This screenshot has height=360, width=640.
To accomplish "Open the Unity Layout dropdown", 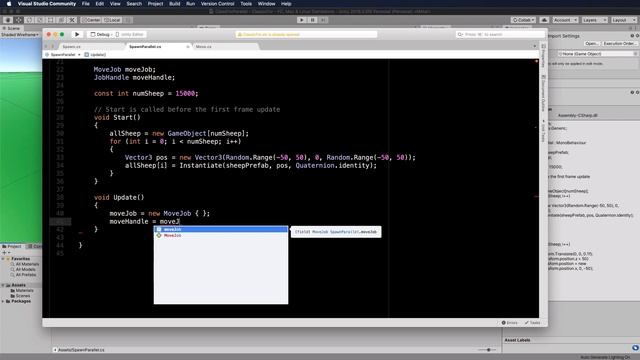I will pos(623,20).
